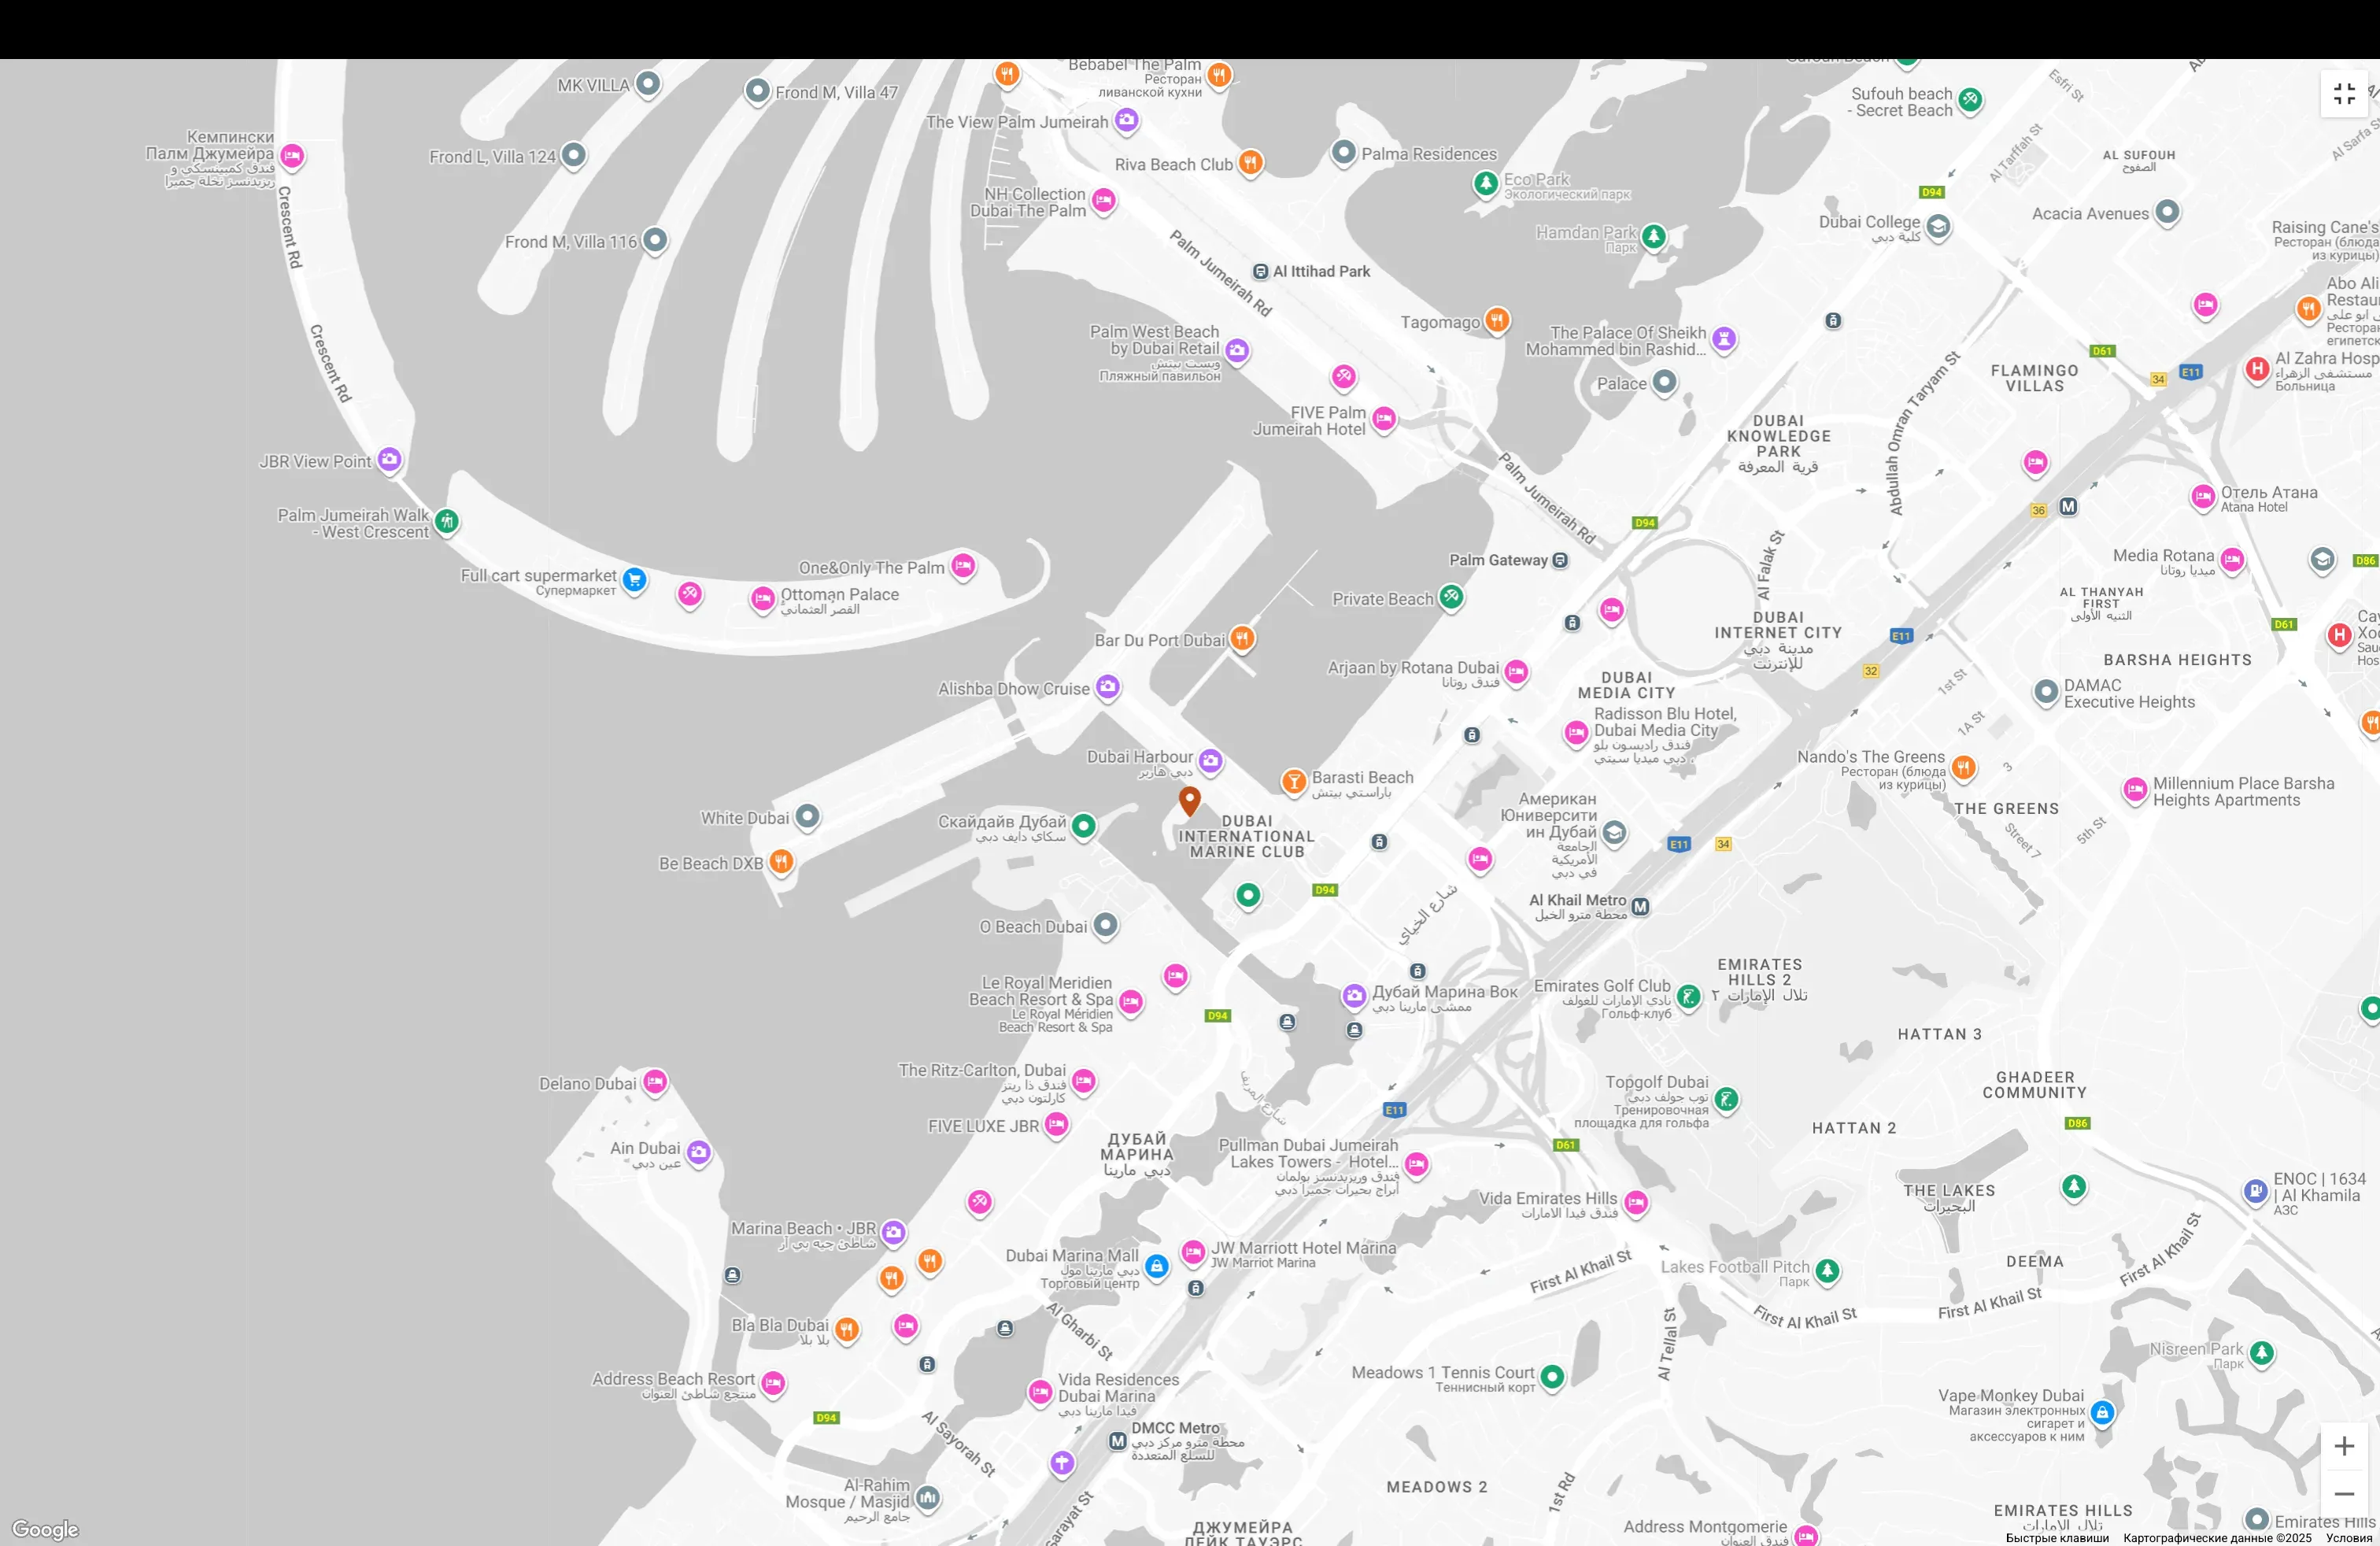
Task: Open JBR View Point camera marker
Action: coord(390,459)
